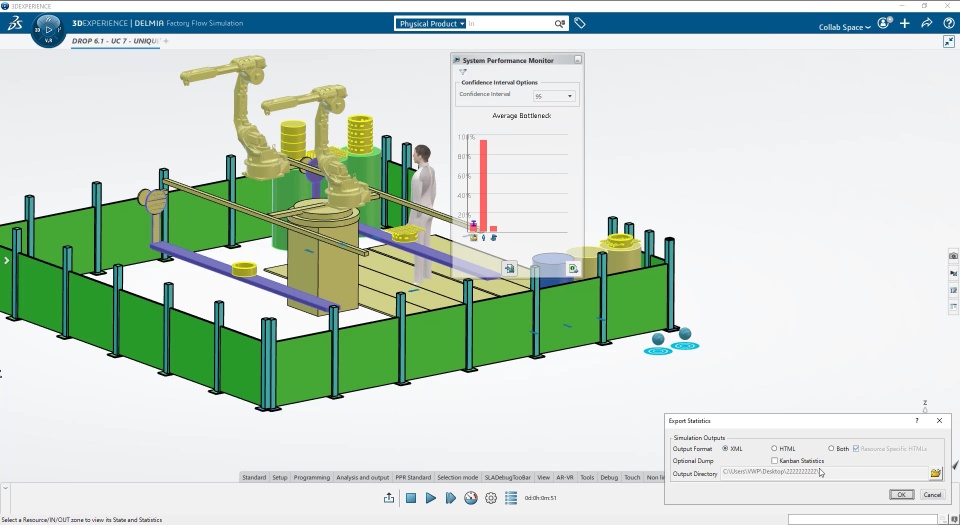Screen dimensions: 960x525
Task: Open the Confidence Interval dropdown
Action: click(x=553, y=96)
